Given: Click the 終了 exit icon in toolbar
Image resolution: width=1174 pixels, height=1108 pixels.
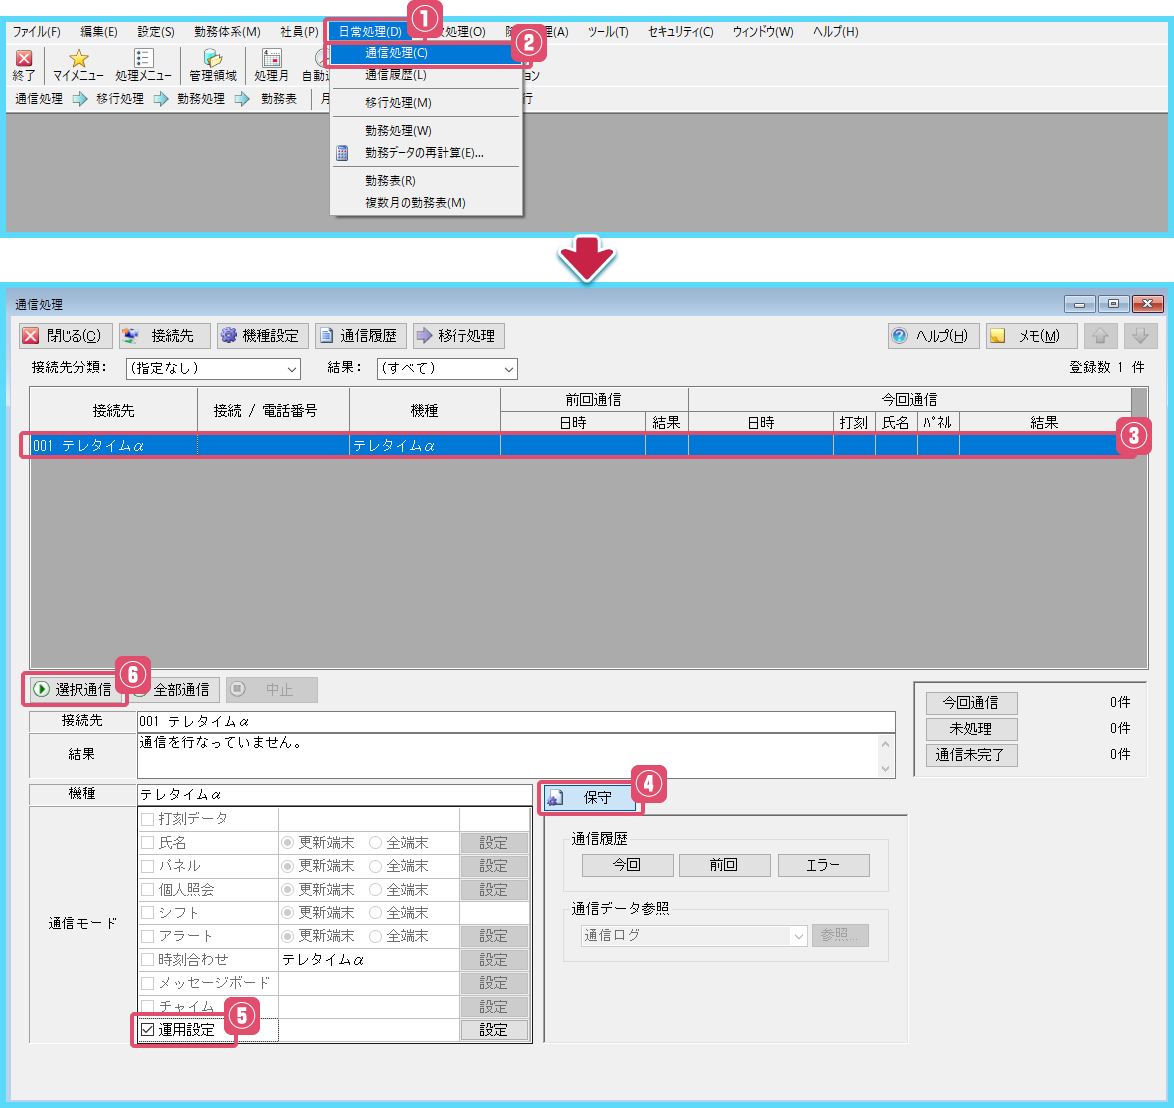Looking at the screenshot, I should 24,65.
